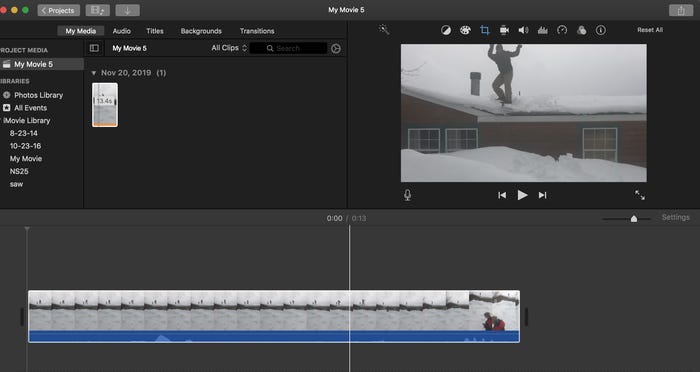Click the voiceover microphone icon

407,195
